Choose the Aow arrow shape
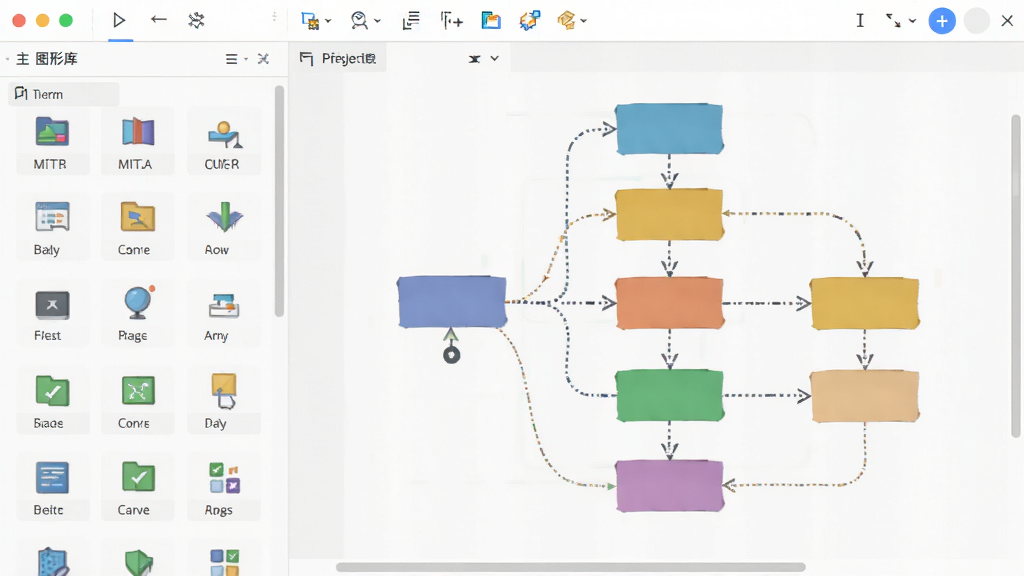Screen dimensions: 1024x576 (223, 228)
